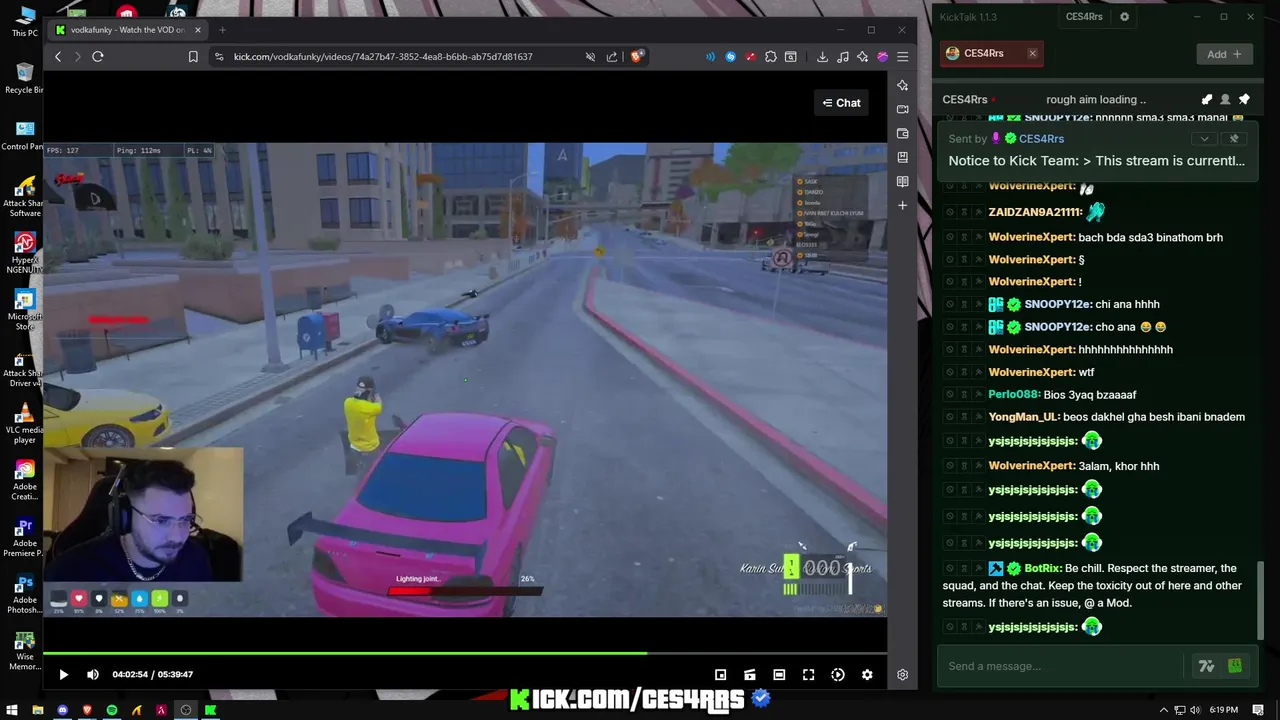Open sidebar reading list icon
Viewport: 1280px width, 720px height.
902,181
